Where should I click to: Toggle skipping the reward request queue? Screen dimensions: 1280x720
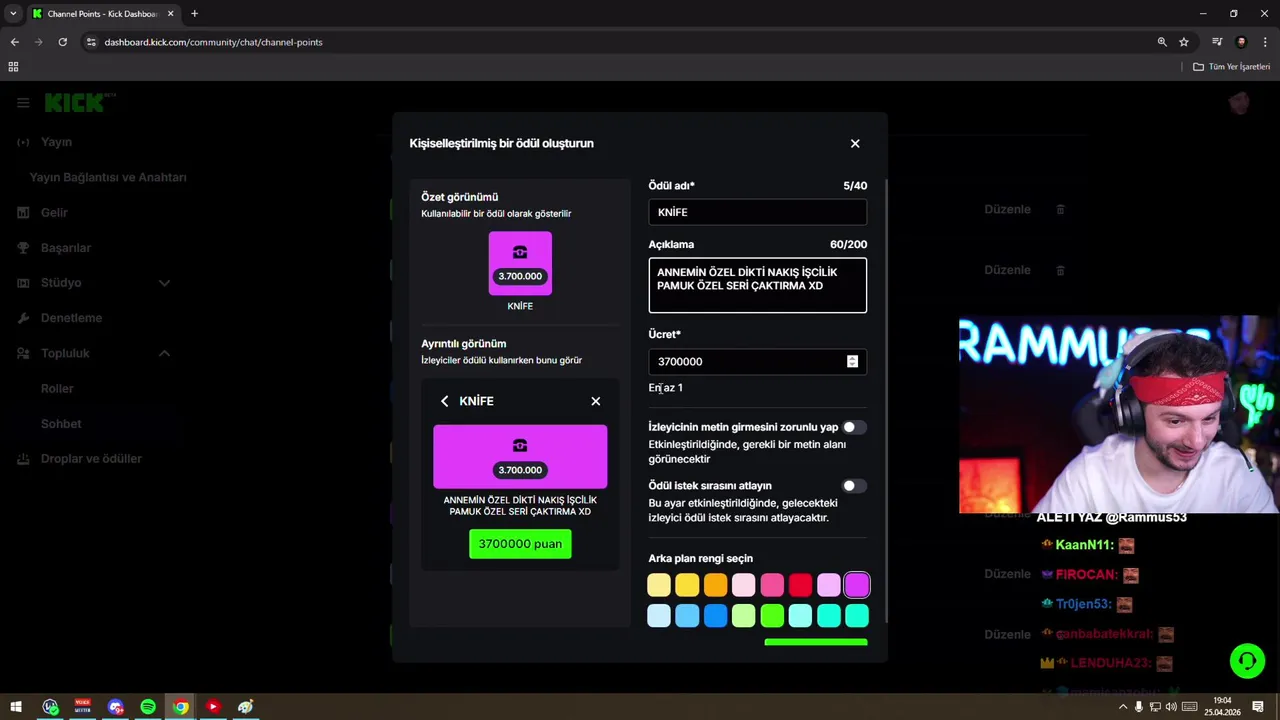click(853, 486)
